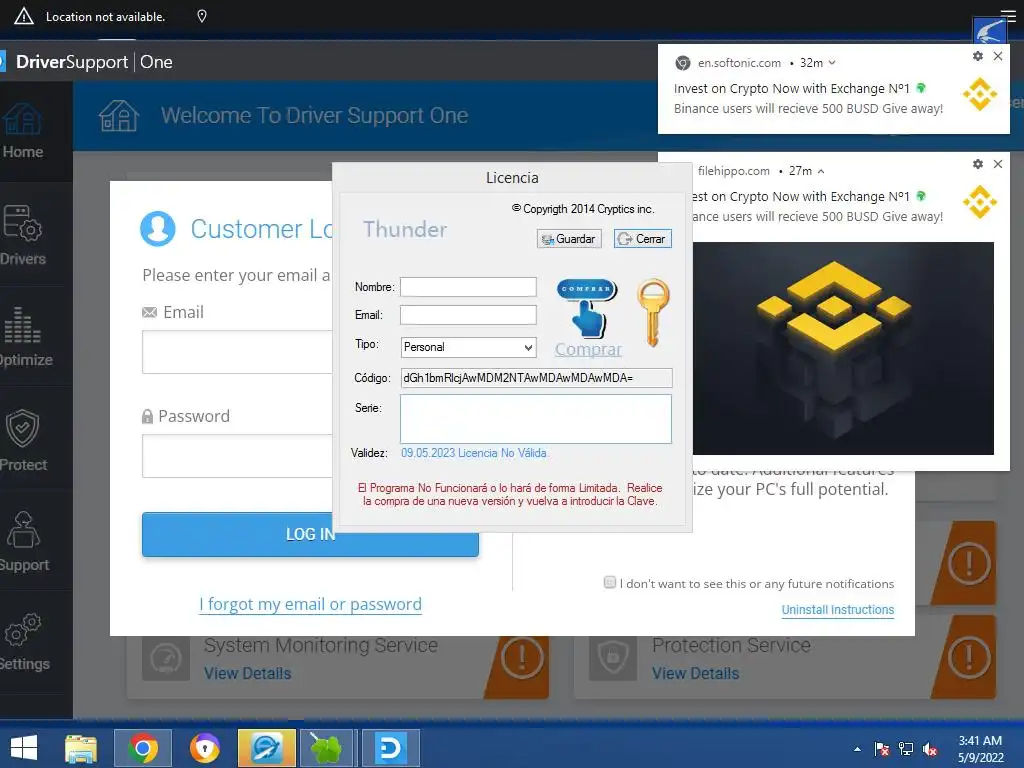Show hidden system tray icons
The image size is (1024, 768).
click(857, 749)
